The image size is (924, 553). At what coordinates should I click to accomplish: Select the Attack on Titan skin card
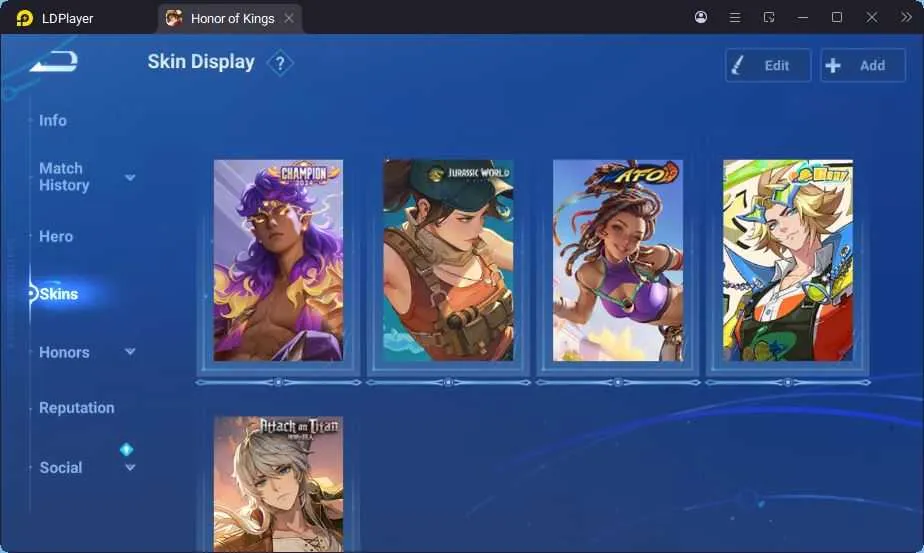[278, 485]
